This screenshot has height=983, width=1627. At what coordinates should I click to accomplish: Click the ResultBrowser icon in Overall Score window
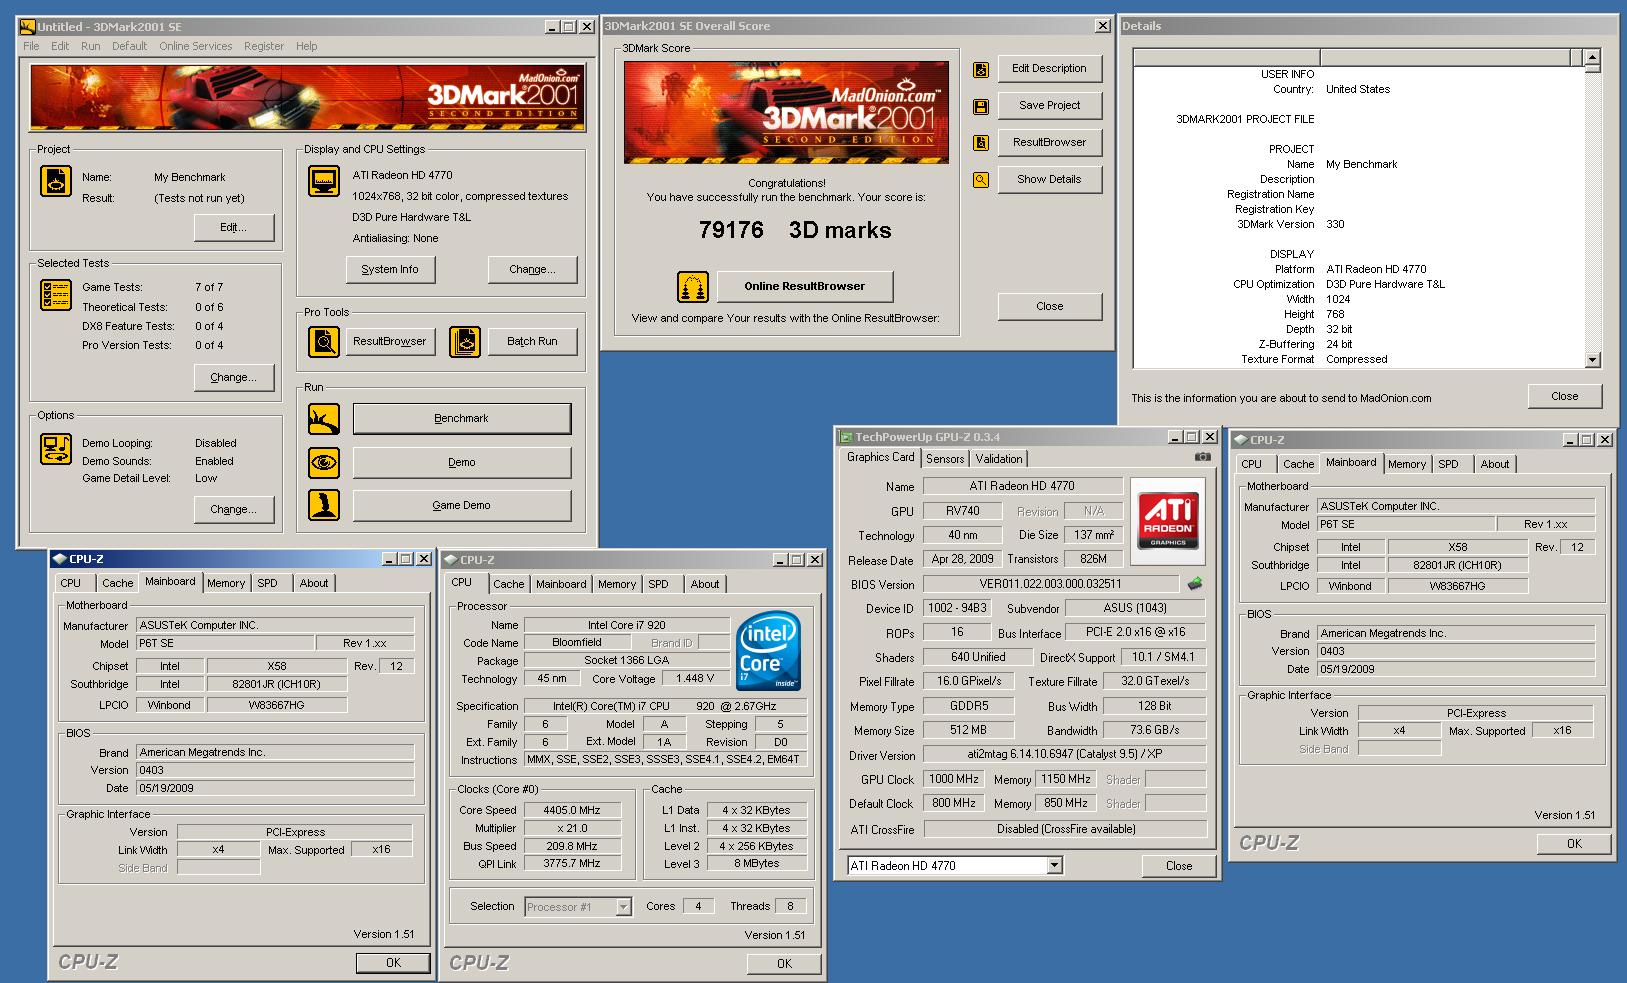click(981, 143)
